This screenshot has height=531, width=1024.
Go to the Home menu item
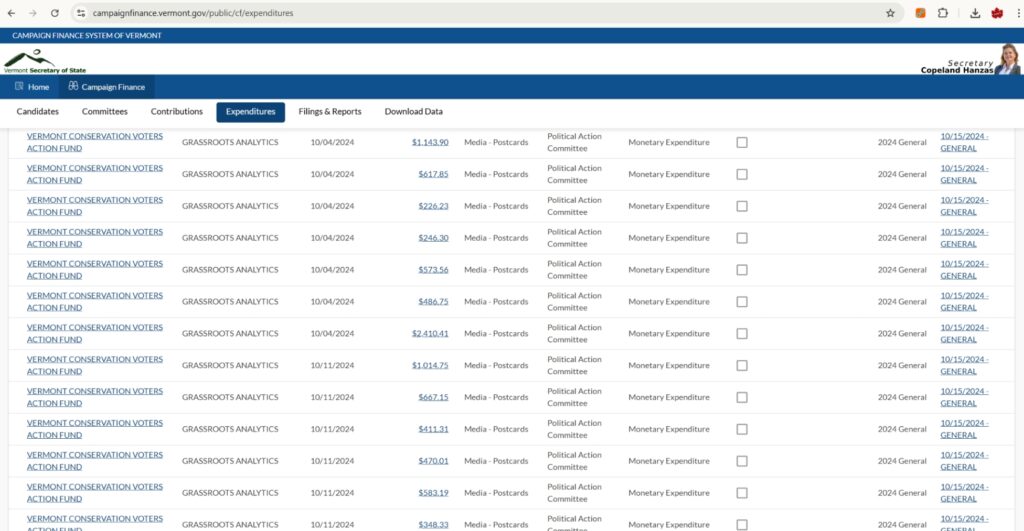coord(32,87)
